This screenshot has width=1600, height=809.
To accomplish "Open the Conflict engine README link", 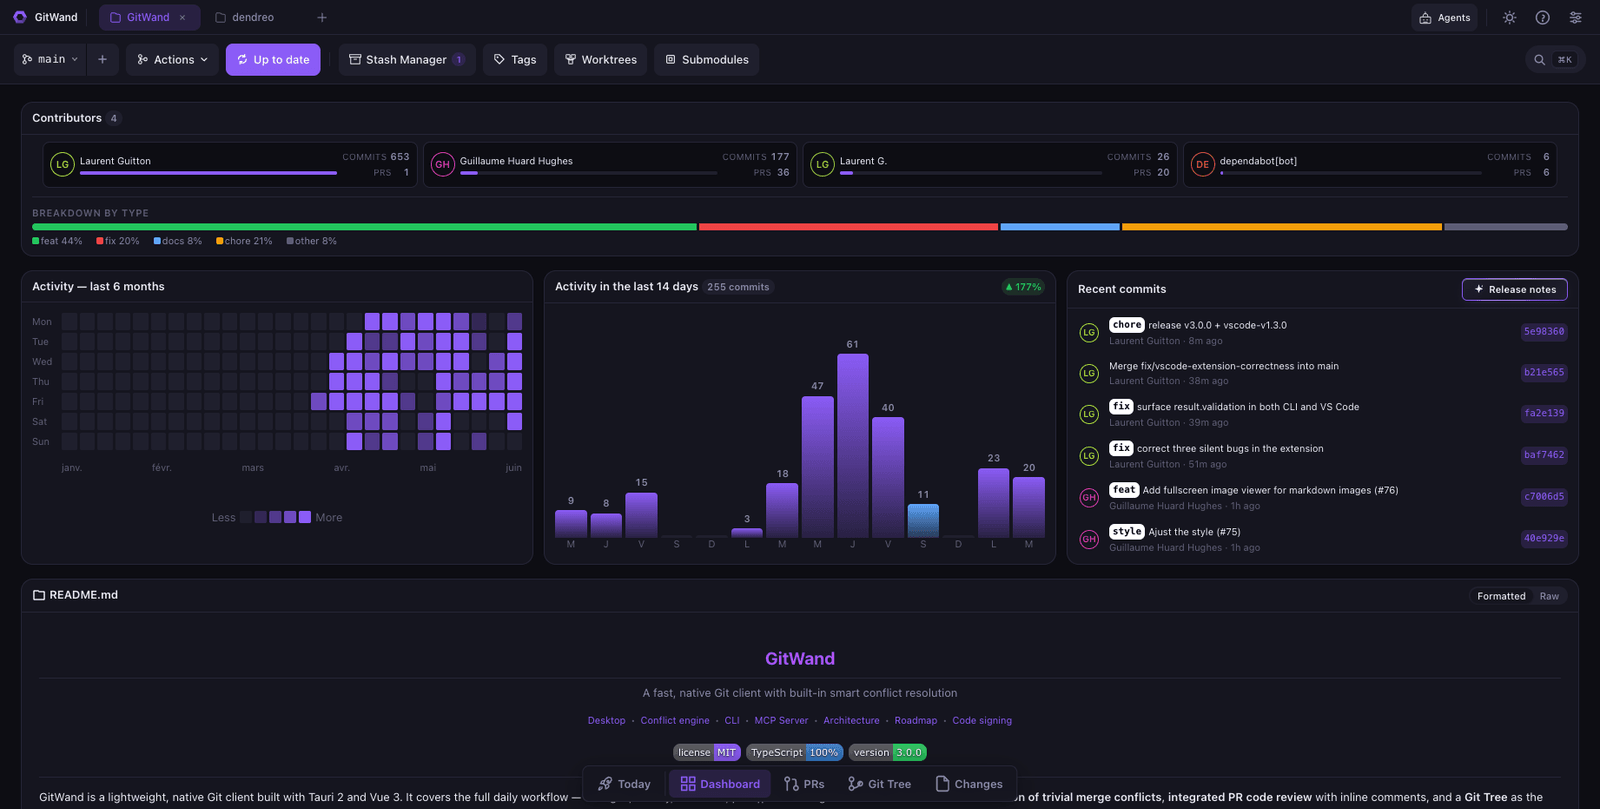I will coord(675,720).
